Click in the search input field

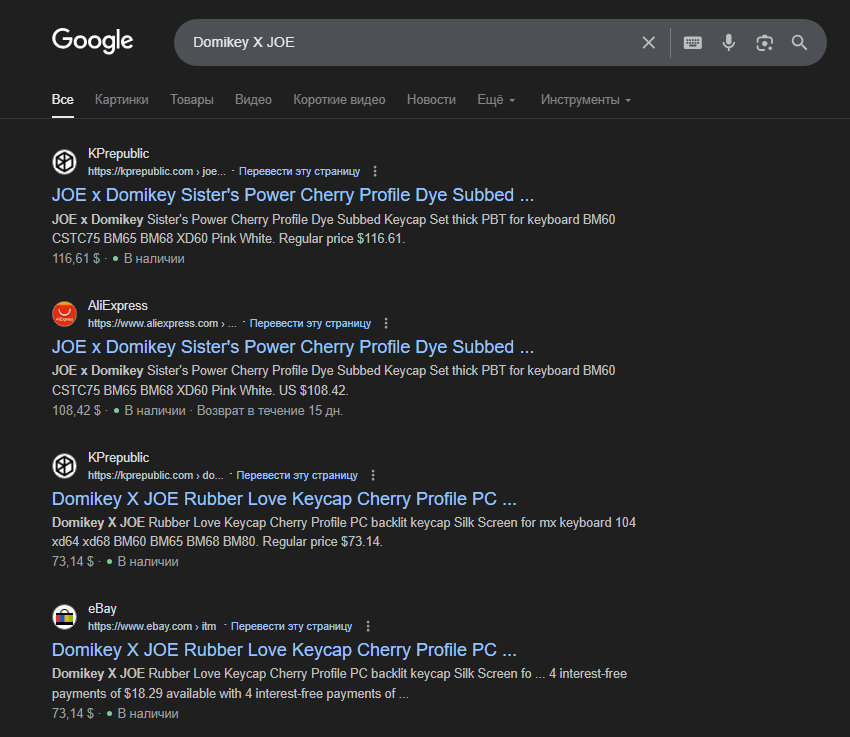point(410,42)
